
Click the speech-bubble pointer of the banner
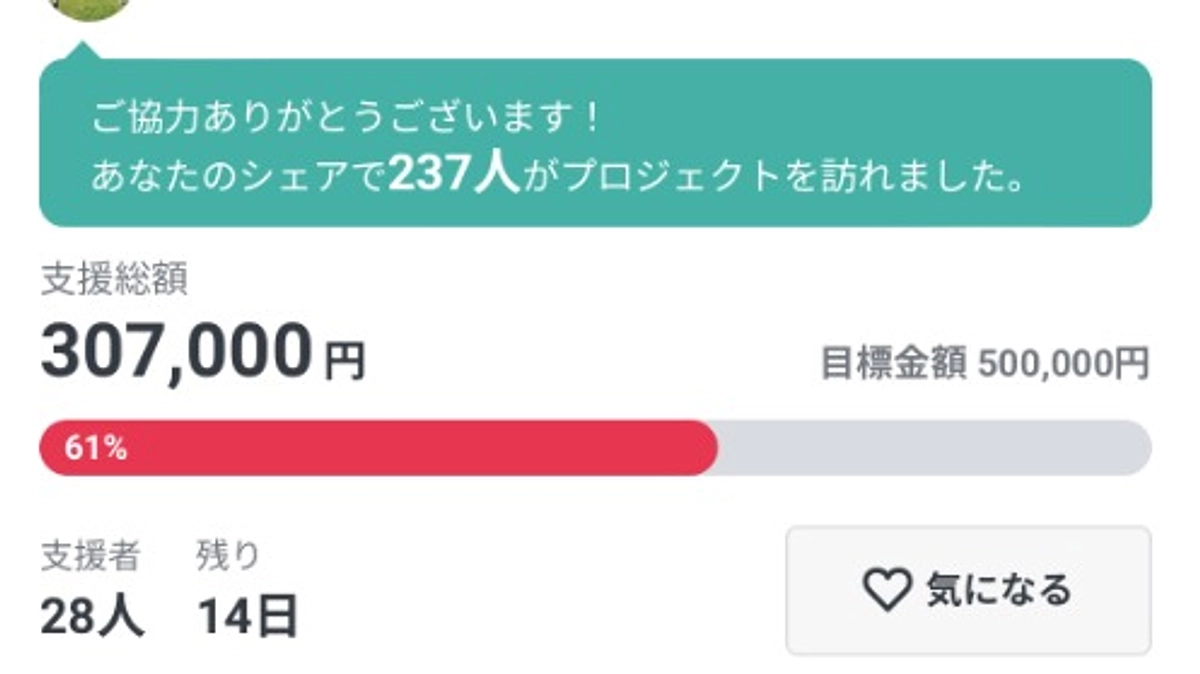(82, 45)
